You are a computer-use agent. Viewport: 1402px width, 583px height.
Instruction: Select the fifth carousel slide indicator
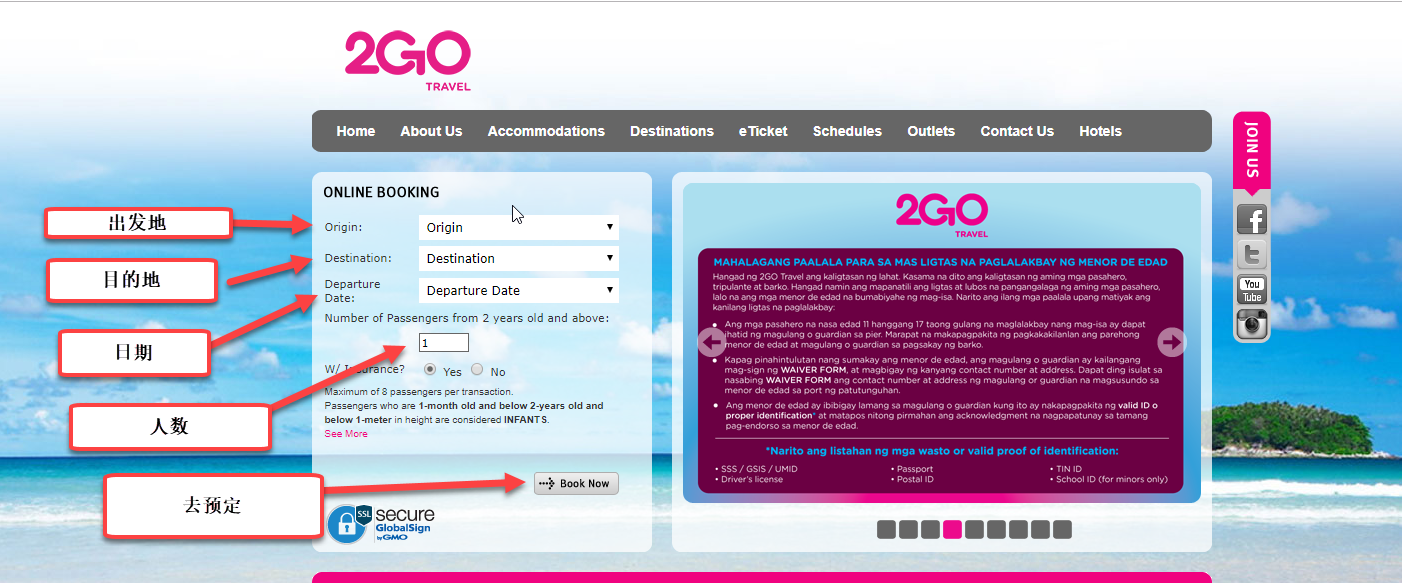[x=974, y=530]
